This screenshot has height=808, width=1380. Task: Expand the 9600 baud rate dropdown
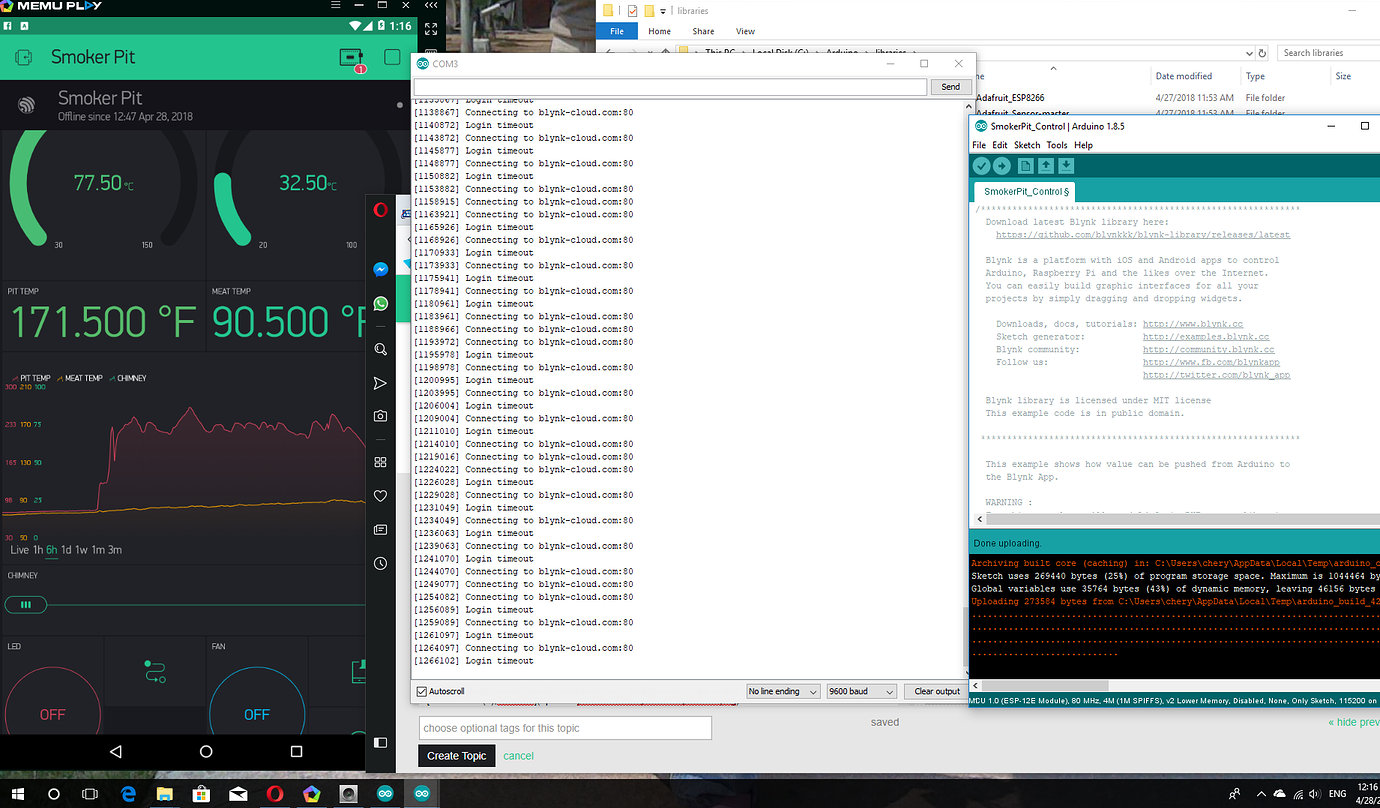click(x=861, y=691)
